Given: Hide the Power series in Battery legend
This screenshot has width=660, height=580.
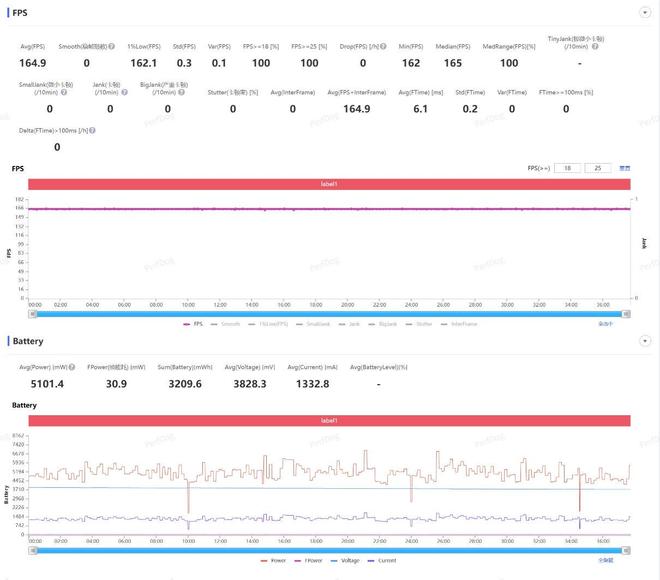Looking at the screenshot, I should coord(276,561).
